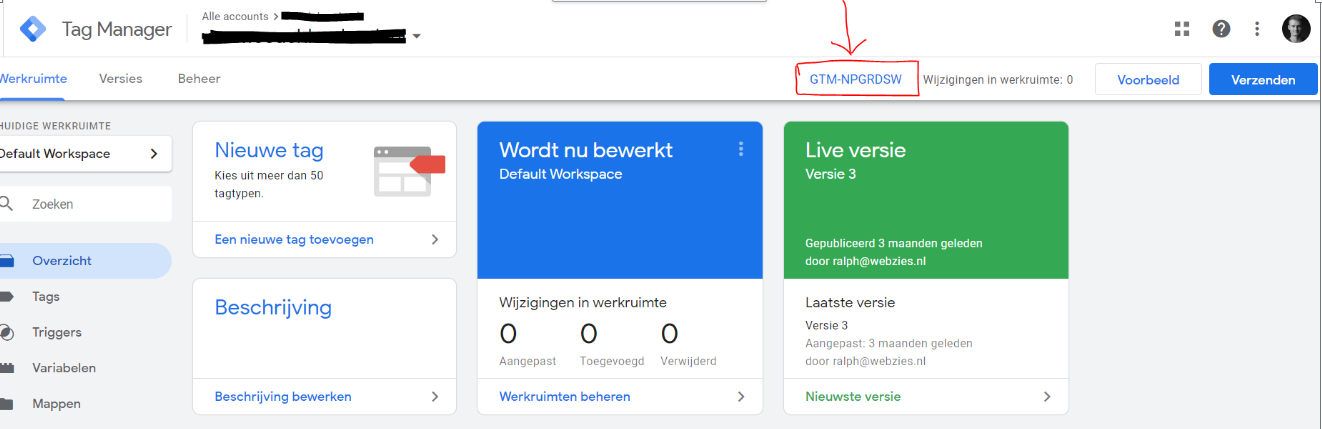Screen dimensions: 1322x429
Task: Open the account container dropdown arrow
Action: (416, 37)
